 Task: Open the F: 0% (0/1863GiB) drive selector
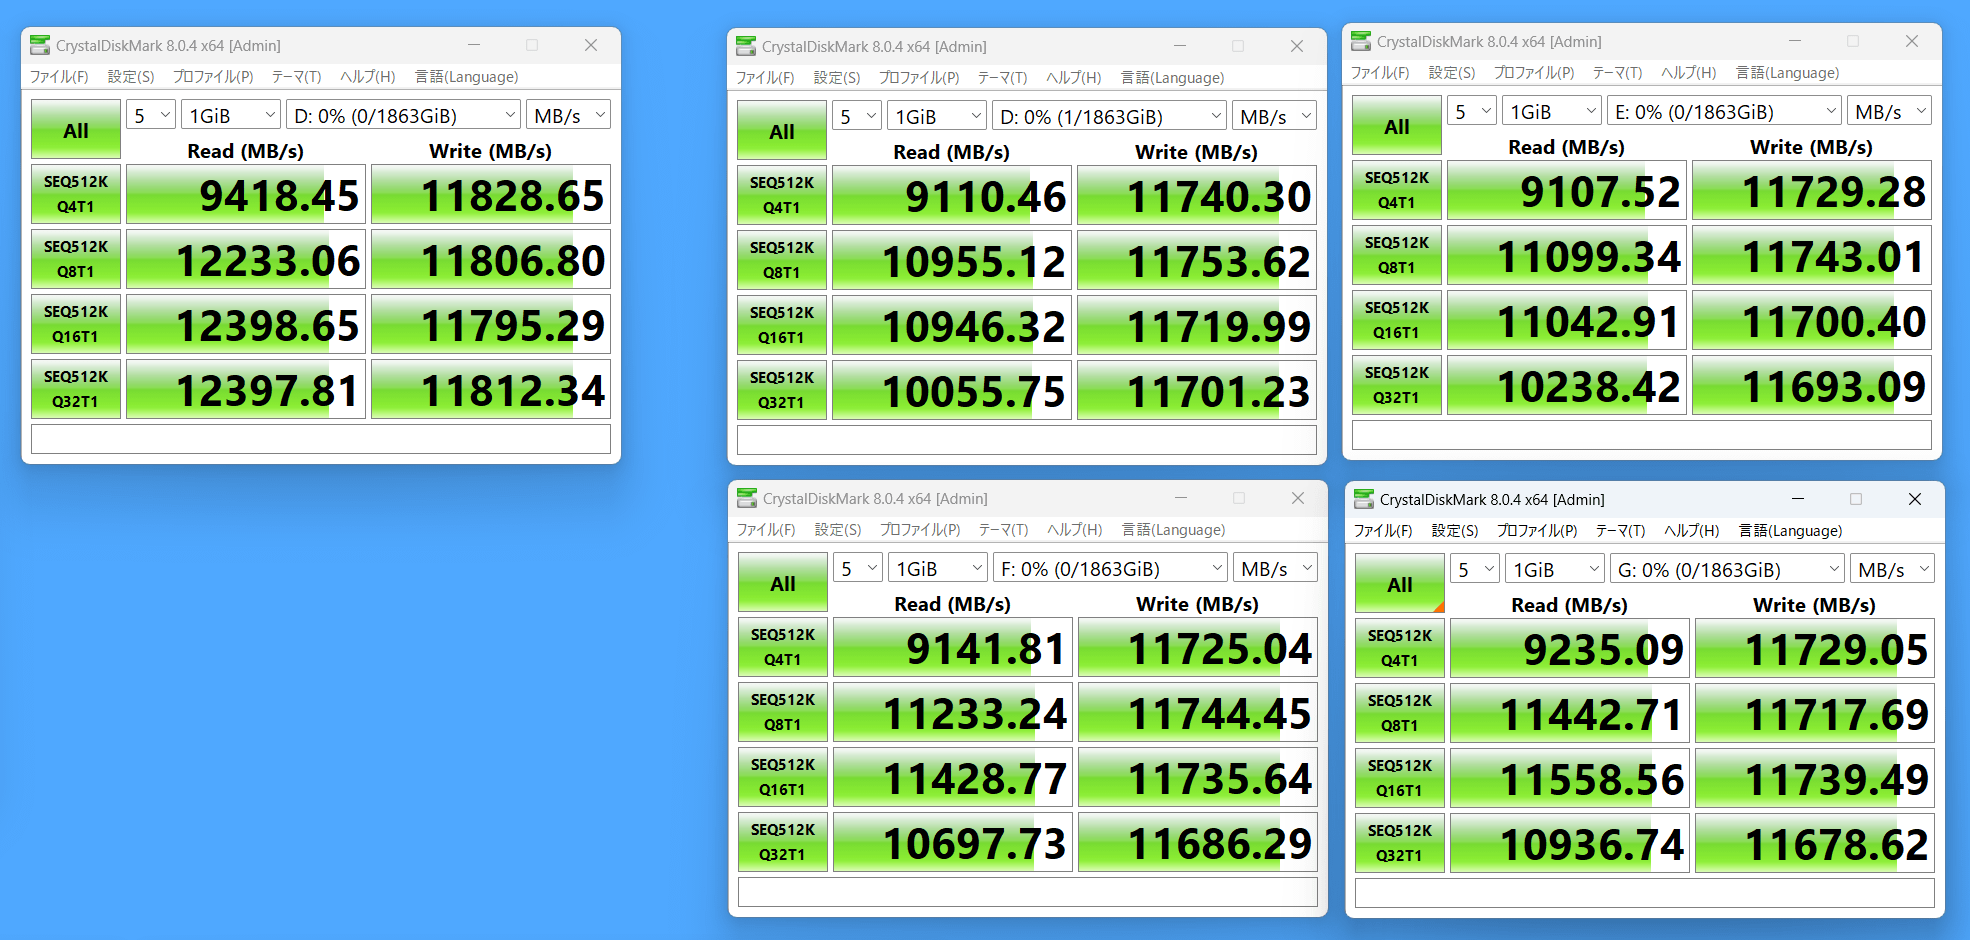(1110, 568)
